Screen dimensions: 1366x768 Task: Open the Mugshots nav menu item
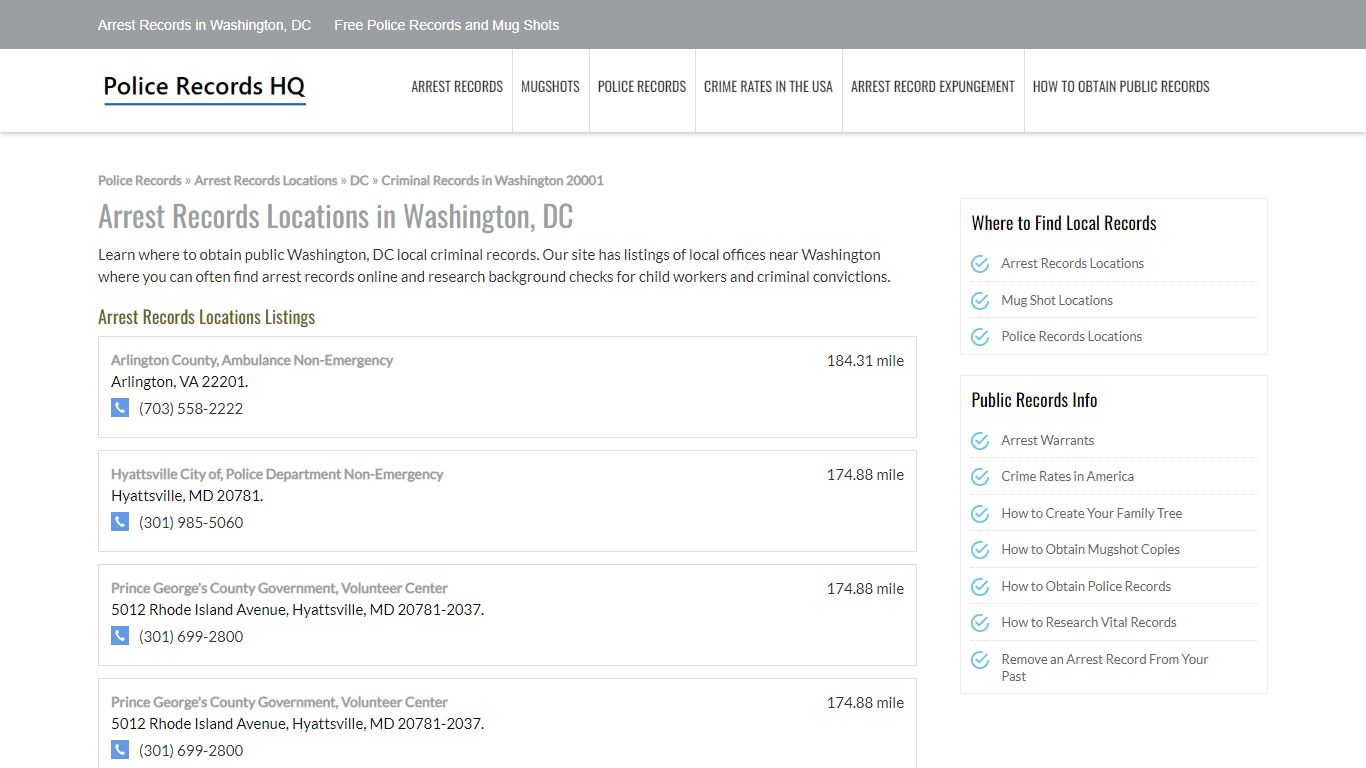click(x=550, y=87)
